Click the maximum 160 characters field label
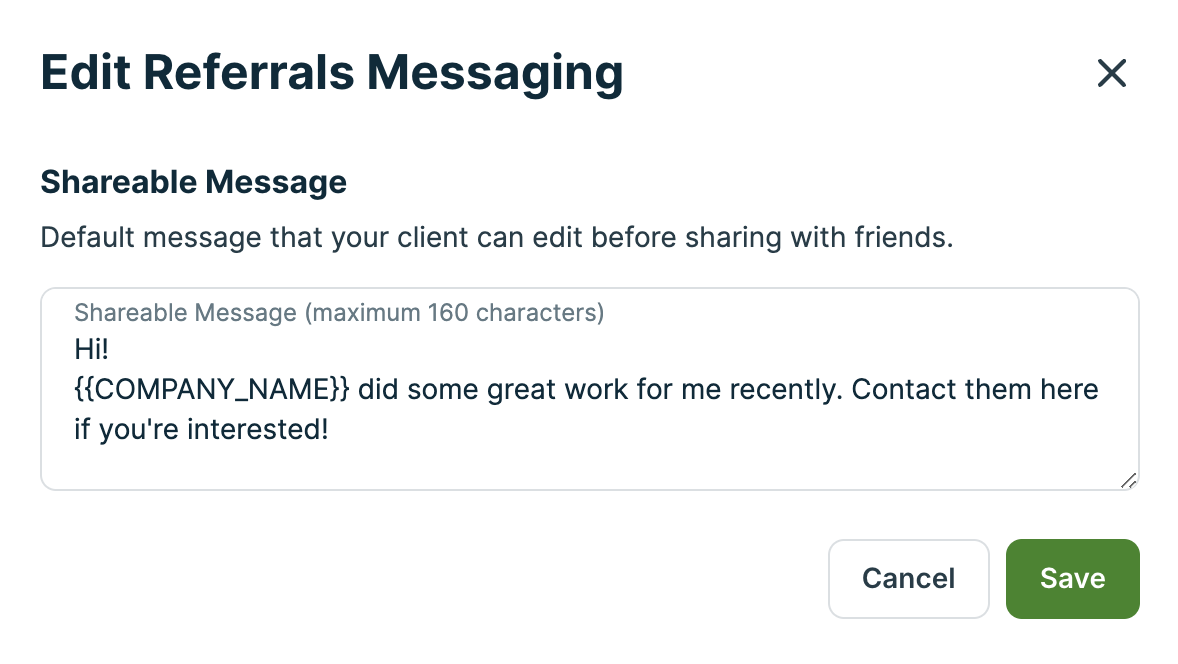Screen dimensions: 1178x664 [x=339, y=313]
